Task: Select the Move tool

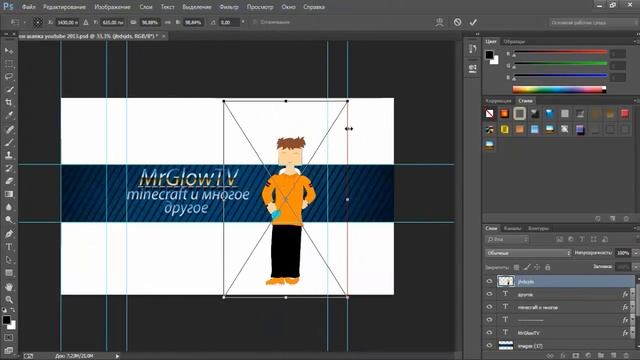Action: 9,51
